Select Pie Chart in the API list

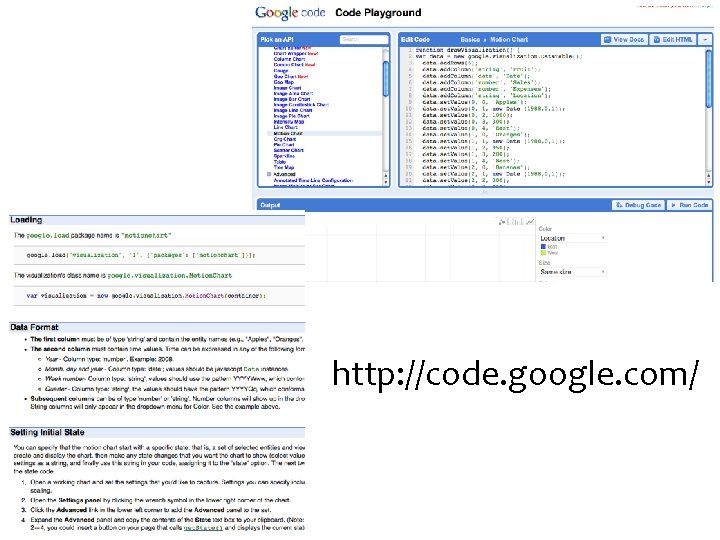click(x=284, y=144)
